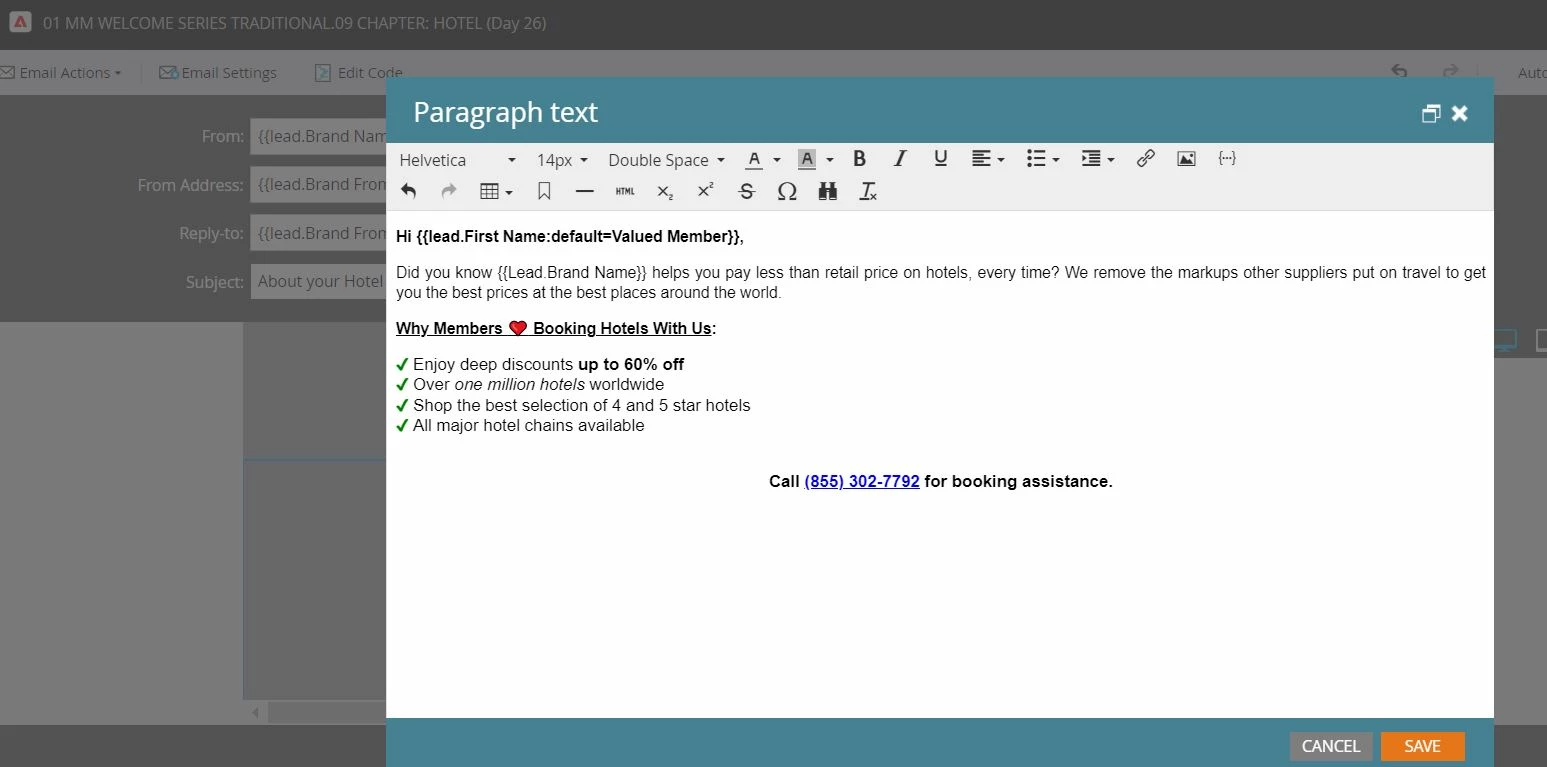Click the greeting line 'Hi {{lead.First Name...'

(x=570, y=237)
